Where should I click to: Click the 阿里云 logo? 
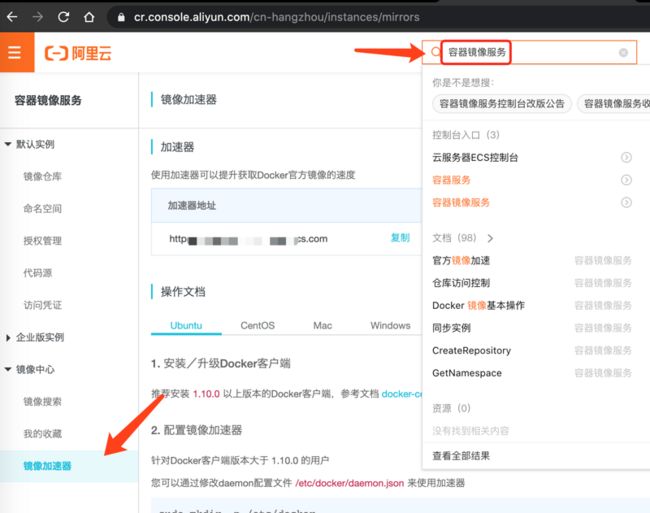(x=78, y=53)
